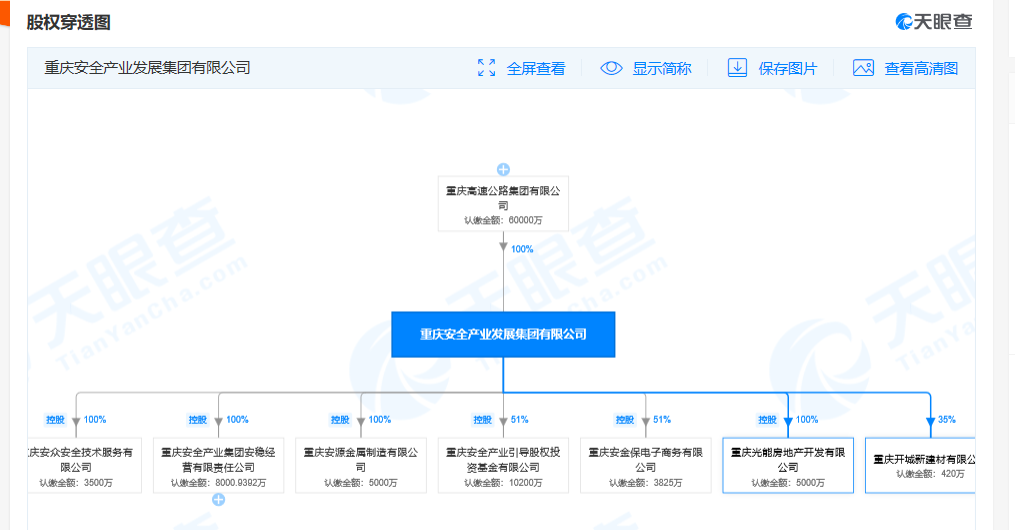Open 重庆安全产业引导股权投资基金有限公司 node
The image size is (1015, 530).
tap(503, 465)
